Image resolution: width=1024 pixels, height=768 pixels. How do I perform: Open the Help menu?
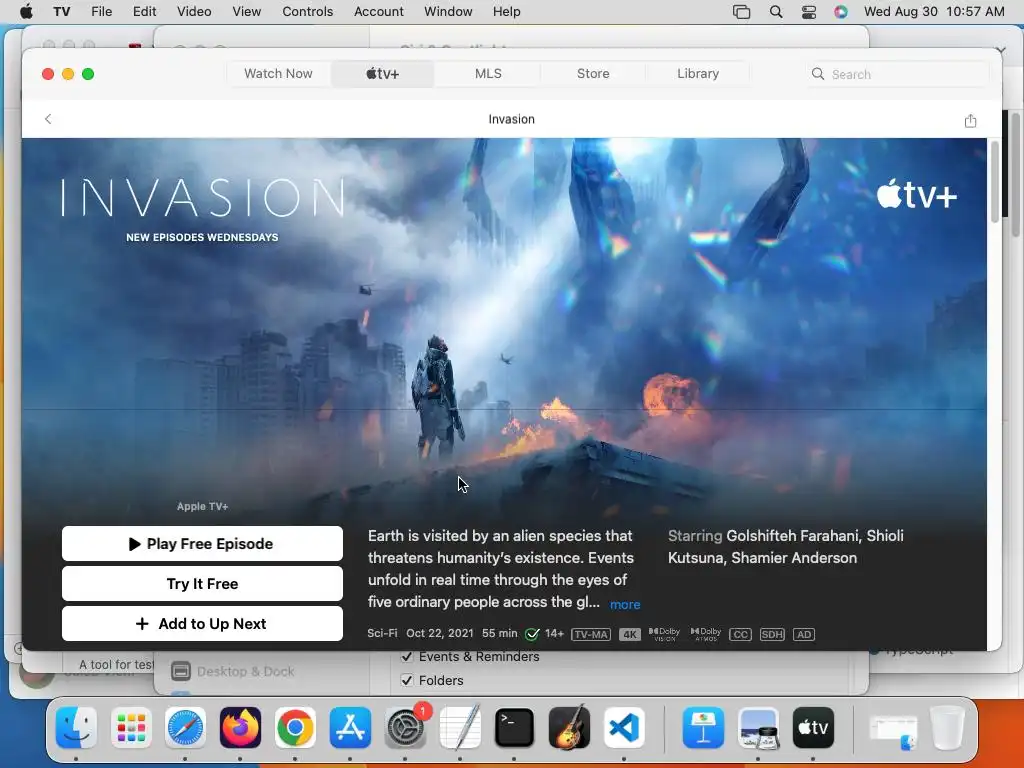coord(506,11)
